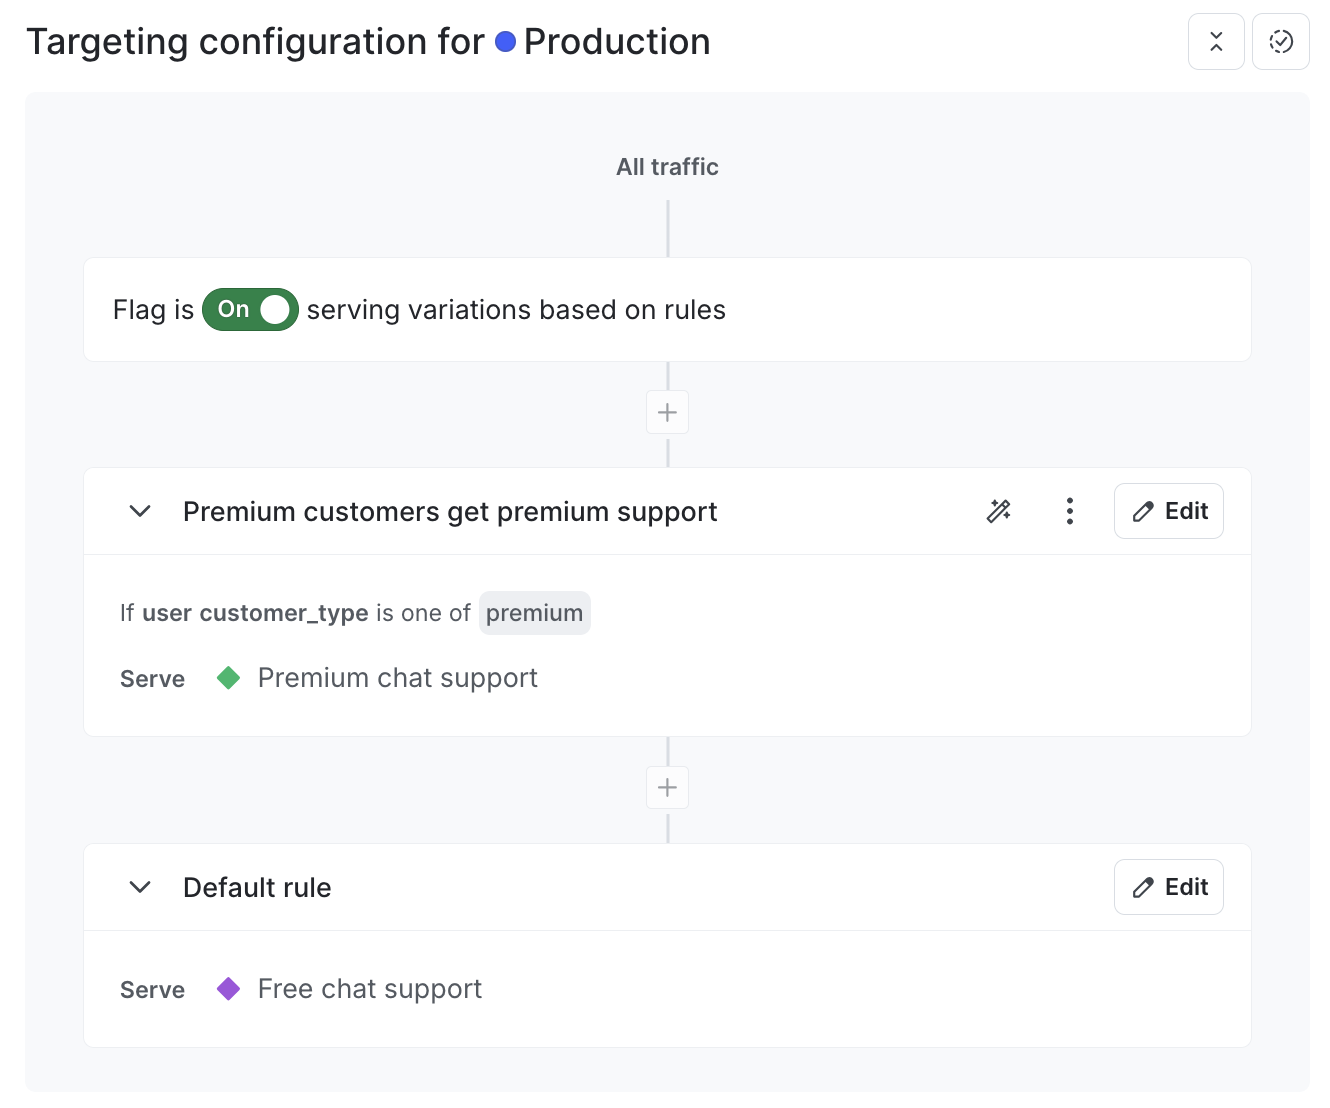Viewport: 1330px width, 1108px height.
Task: Click the purple diamond beside Free chat support
Action: [228, 988]
